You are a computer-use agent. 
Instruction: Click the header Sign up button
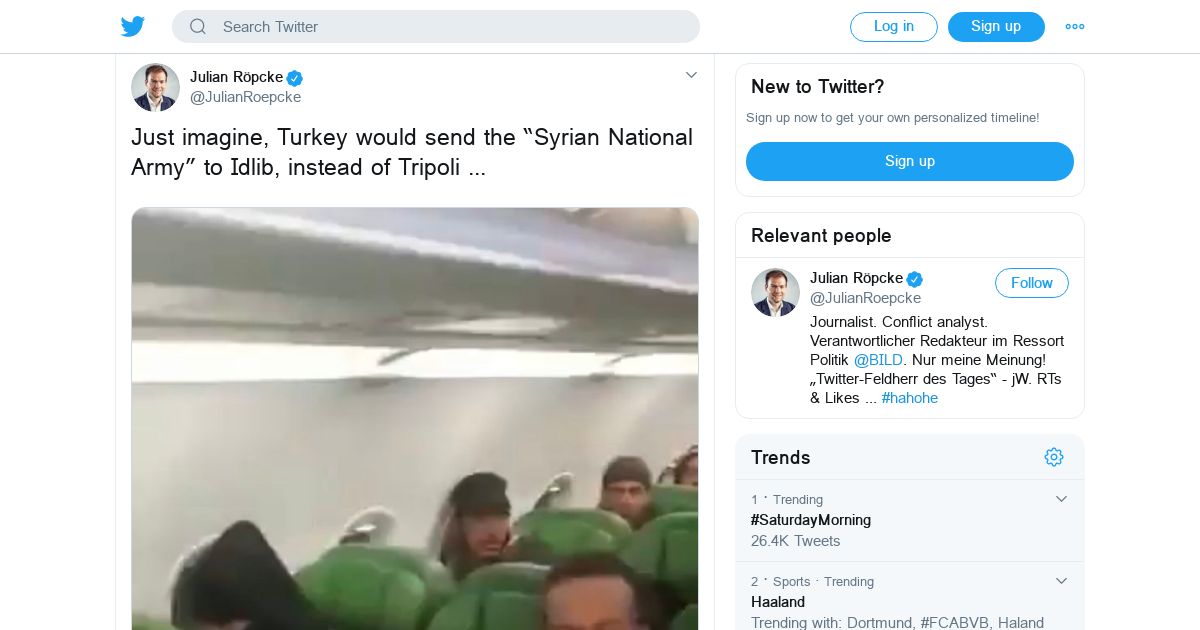click(x=996, y=27)
